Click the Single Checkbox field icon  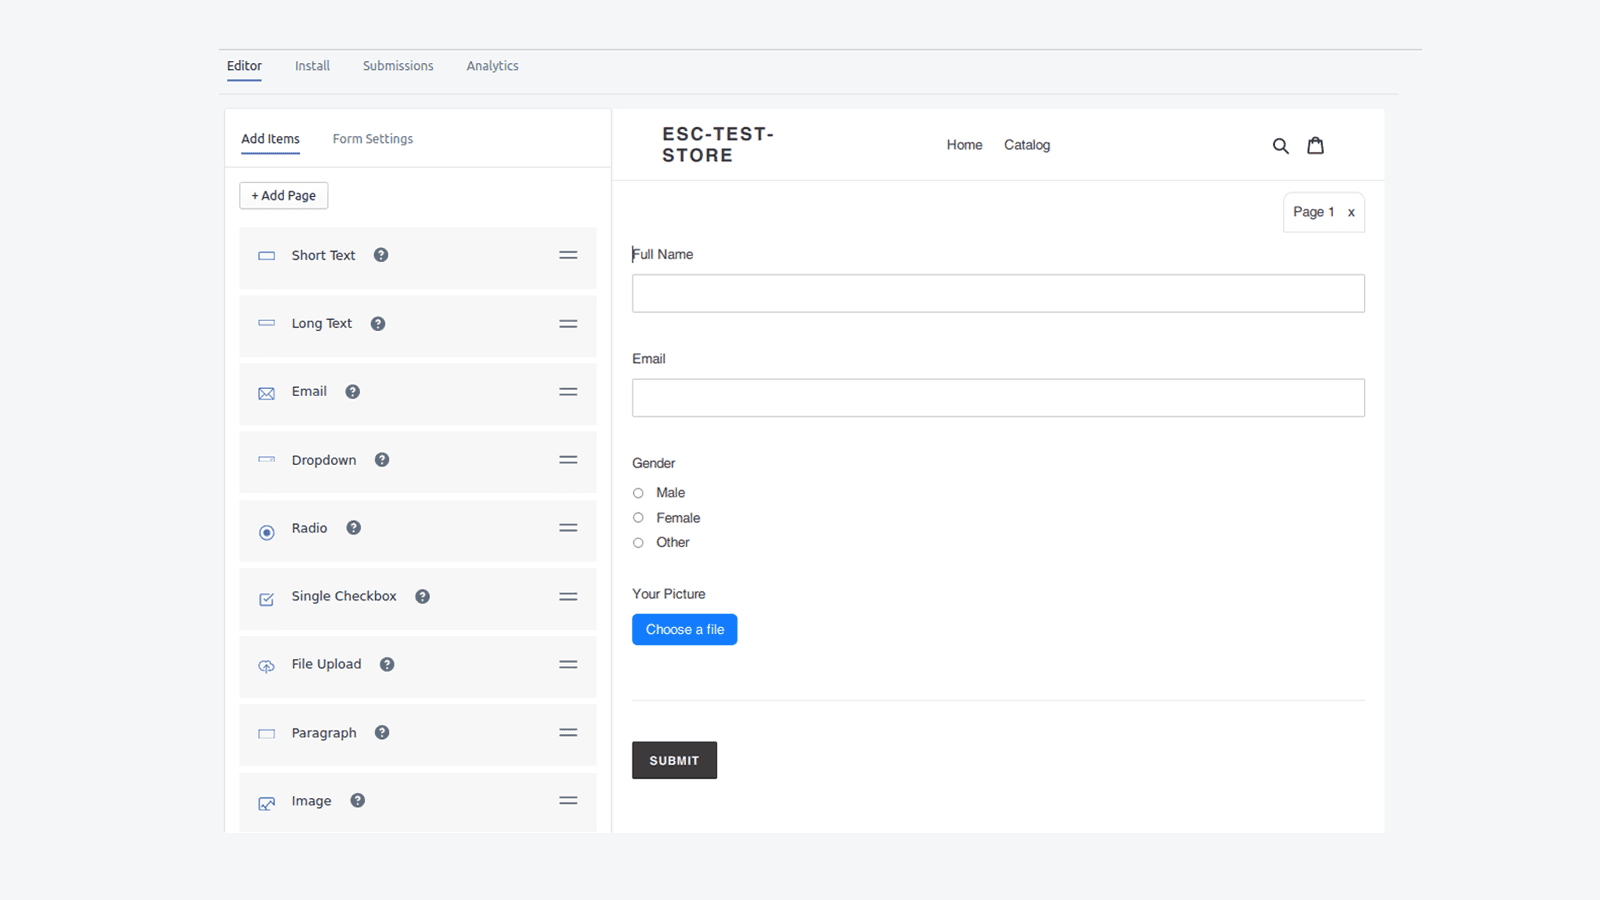[266, 598]
